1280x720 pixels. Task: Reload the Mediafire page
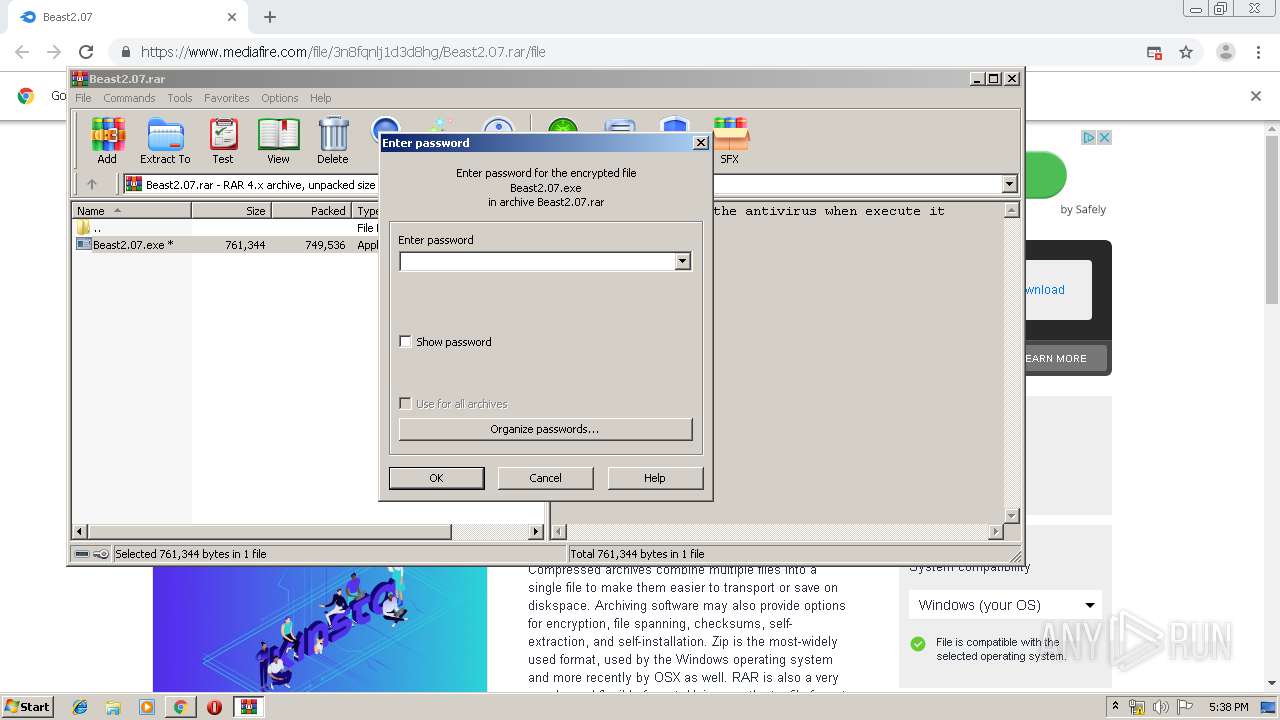pyautogui.click(x=86, y=52)
